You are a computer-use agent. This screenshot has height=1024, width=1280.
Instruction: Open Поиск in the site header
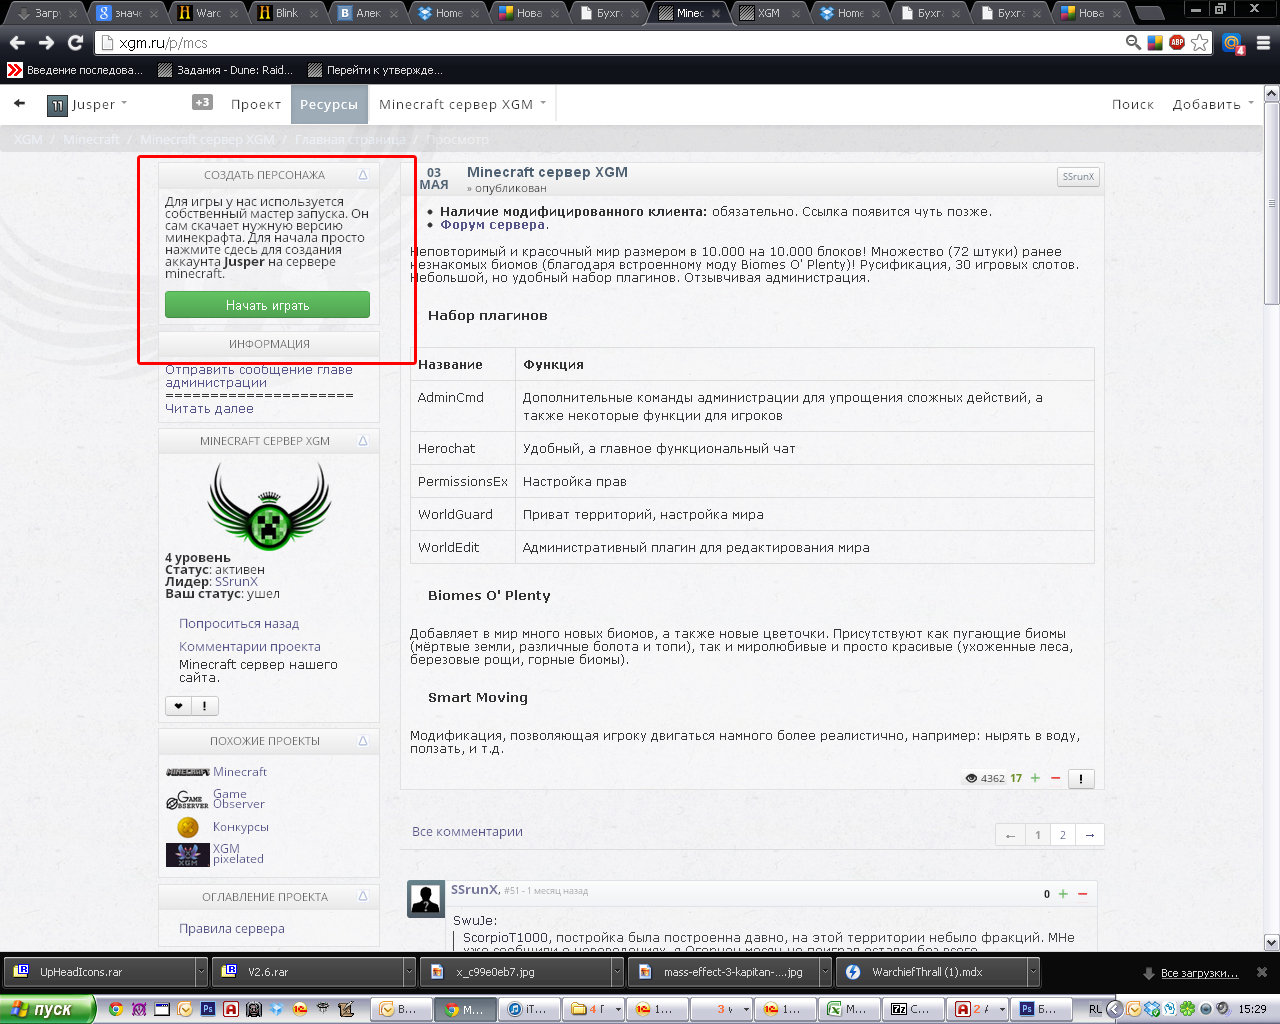pos(1133,104)
